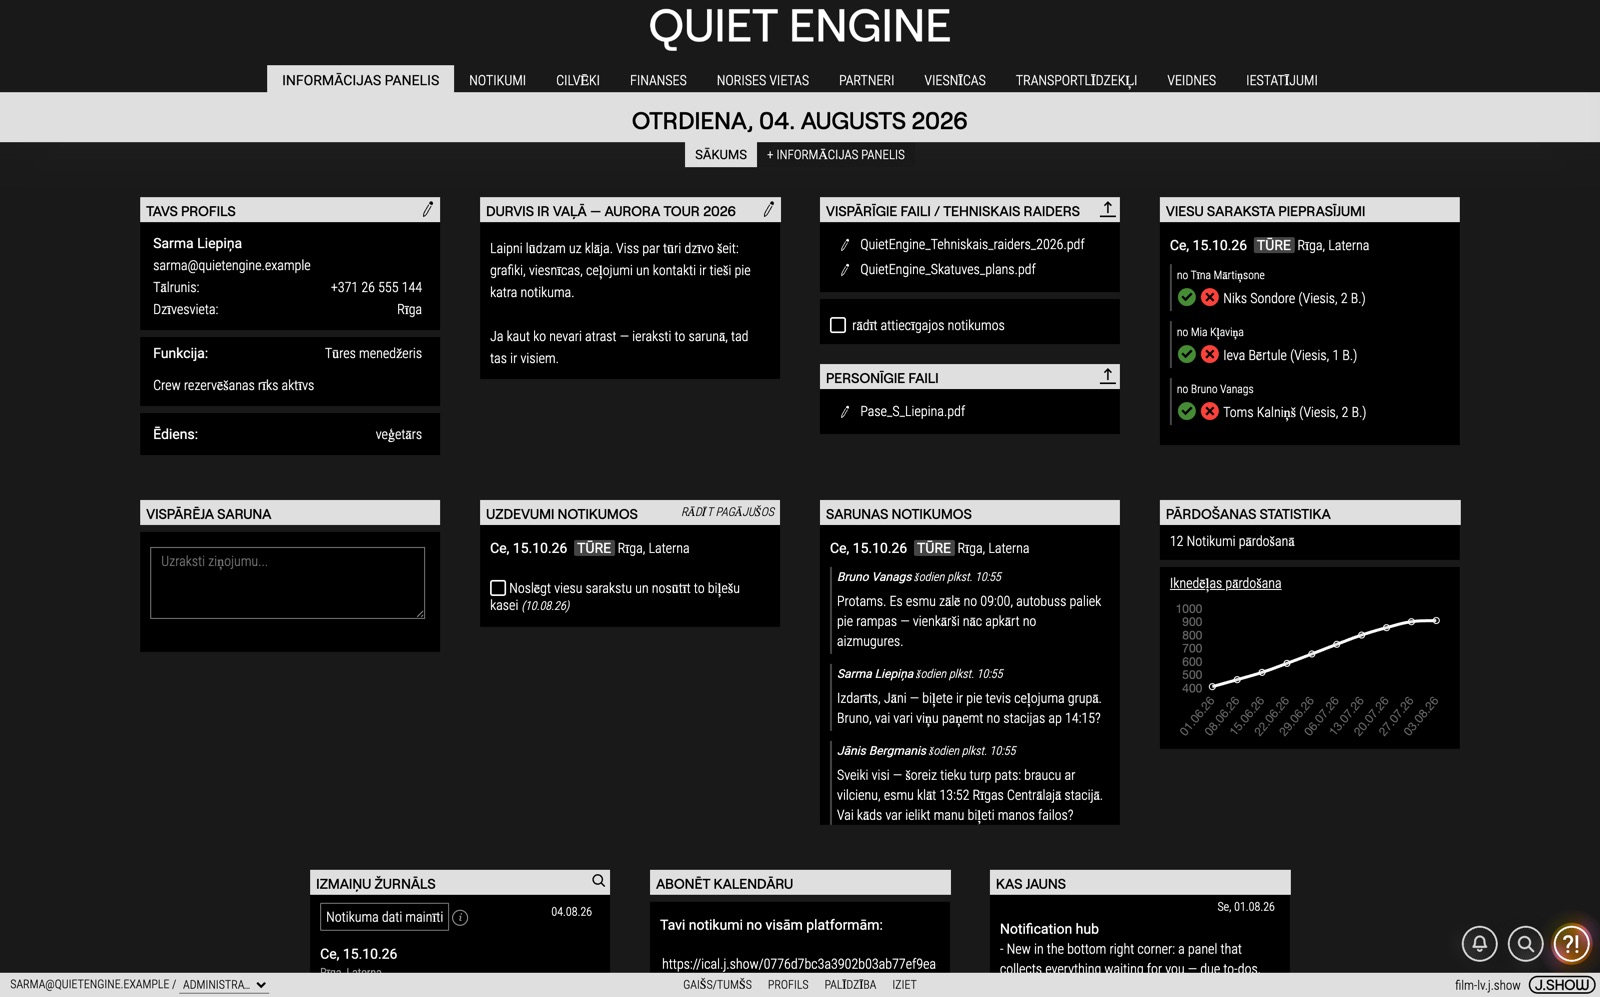Toggle Gaišs/Tumšs theme link

(718, 985)
